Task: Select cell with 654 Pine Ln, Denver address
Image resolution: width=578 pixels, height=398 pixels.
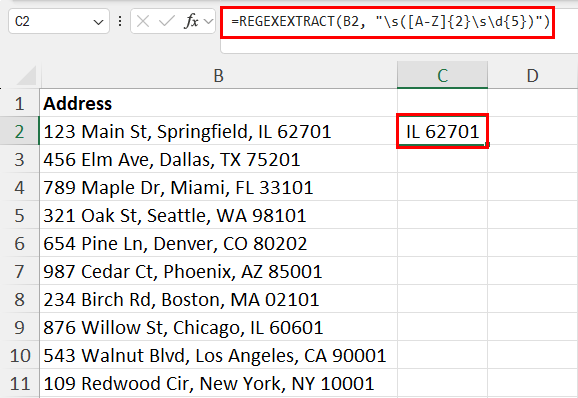Action: [219, 243]
